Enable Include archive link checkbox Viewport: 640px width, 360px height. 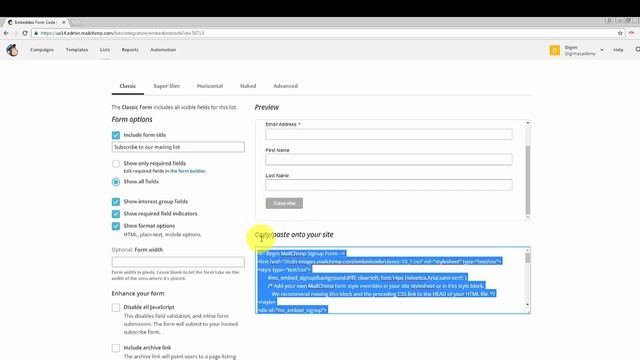[116, 348]
